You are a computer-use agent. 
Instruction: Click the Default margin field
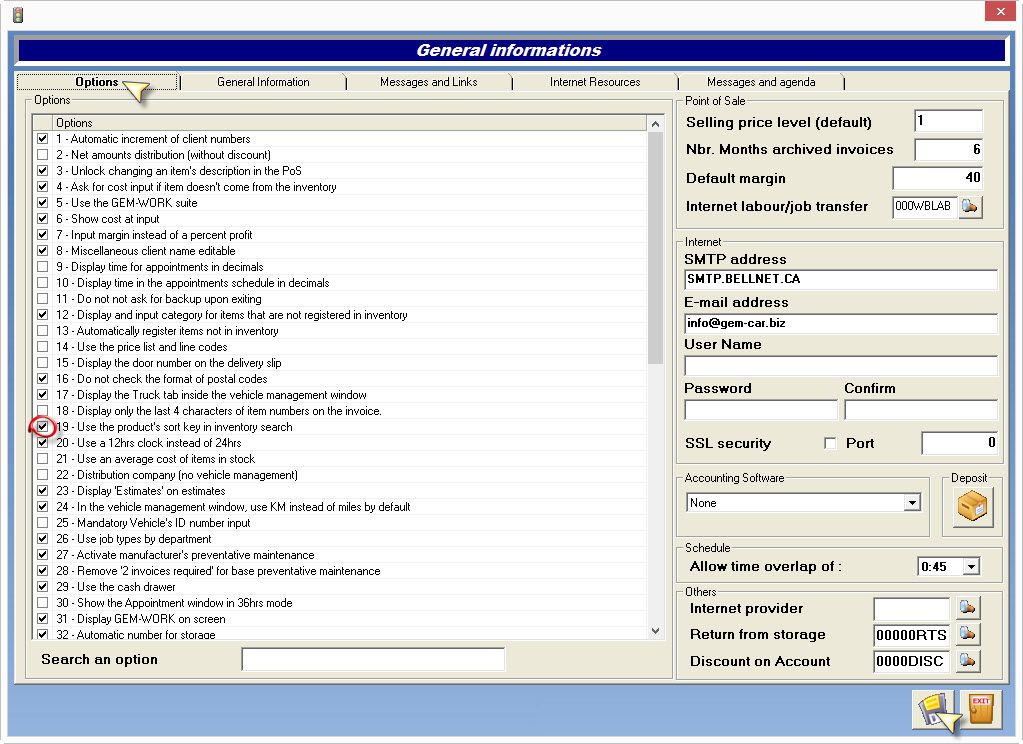tap(938, 178)
